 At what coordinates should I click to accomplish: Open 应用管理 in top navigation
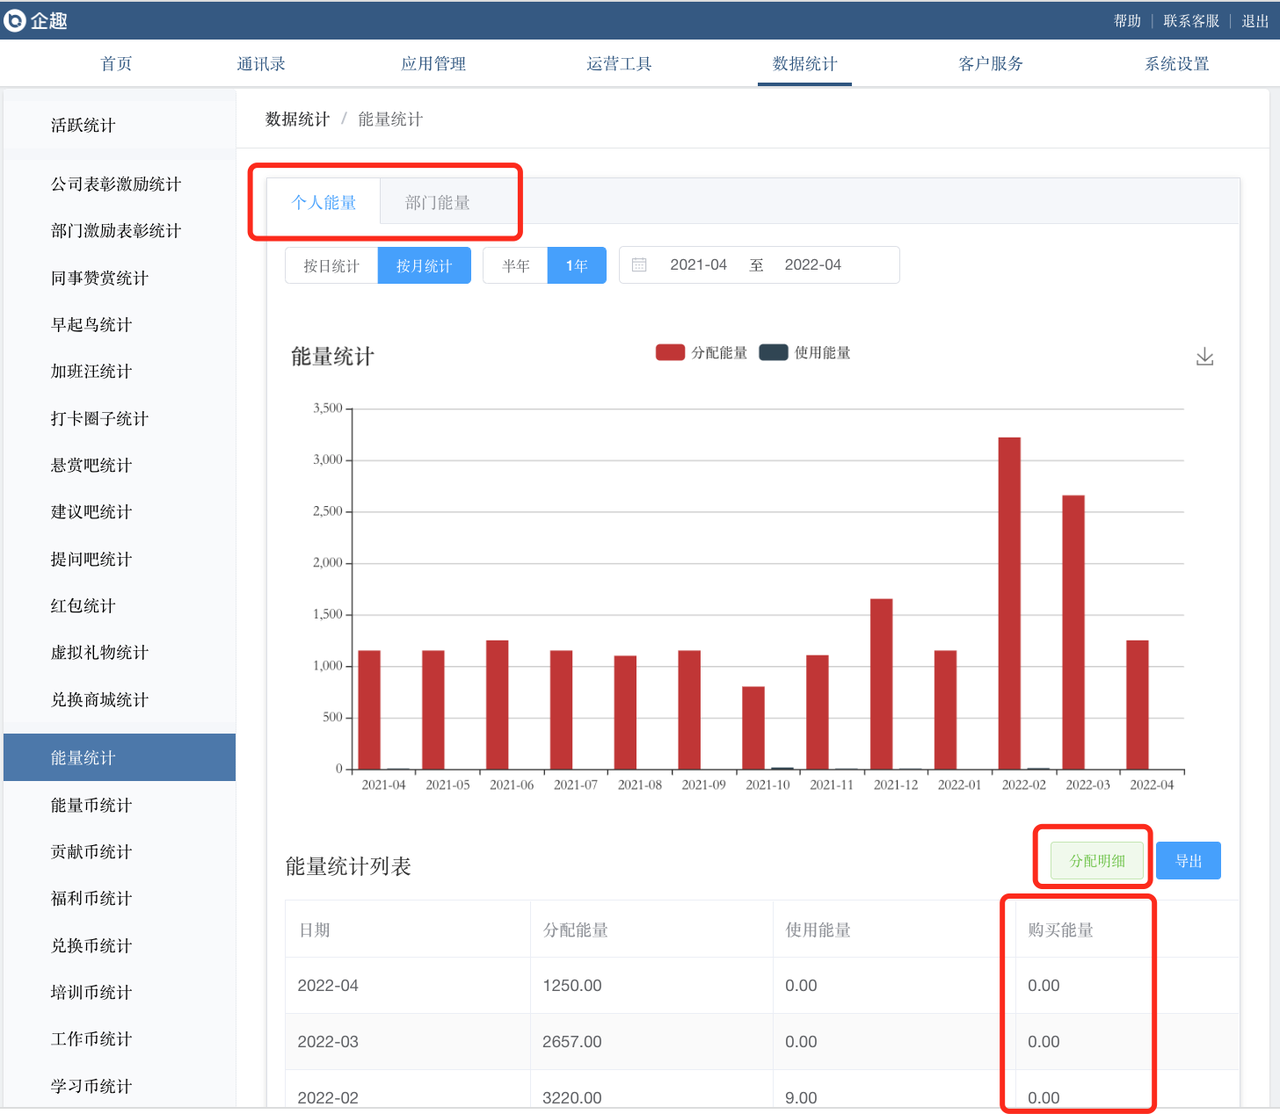coord(433,64)
